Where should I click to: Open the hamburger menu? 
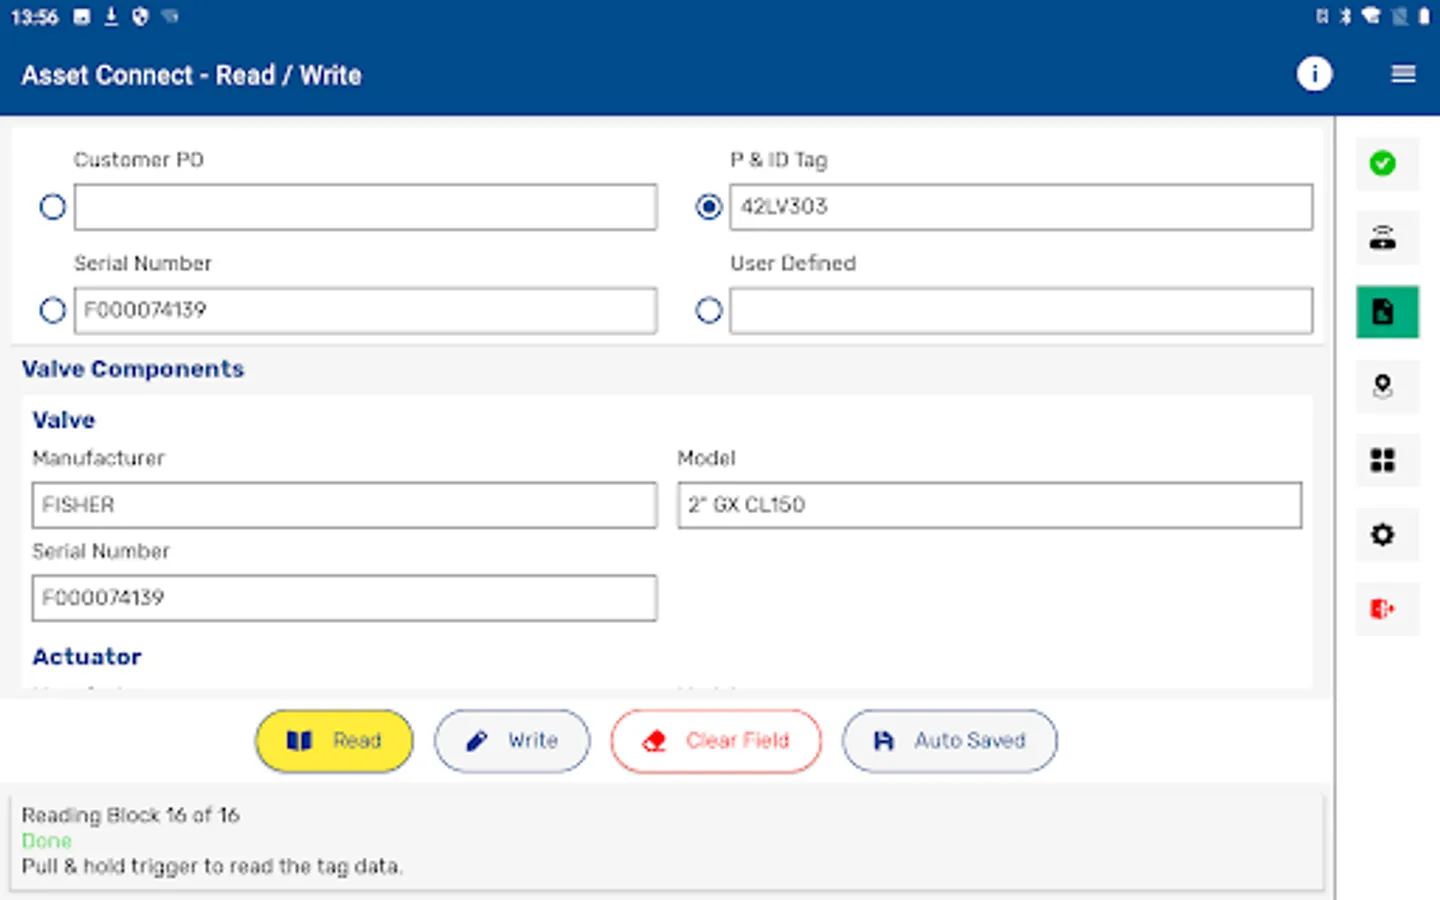click(x=1403, y=74)
